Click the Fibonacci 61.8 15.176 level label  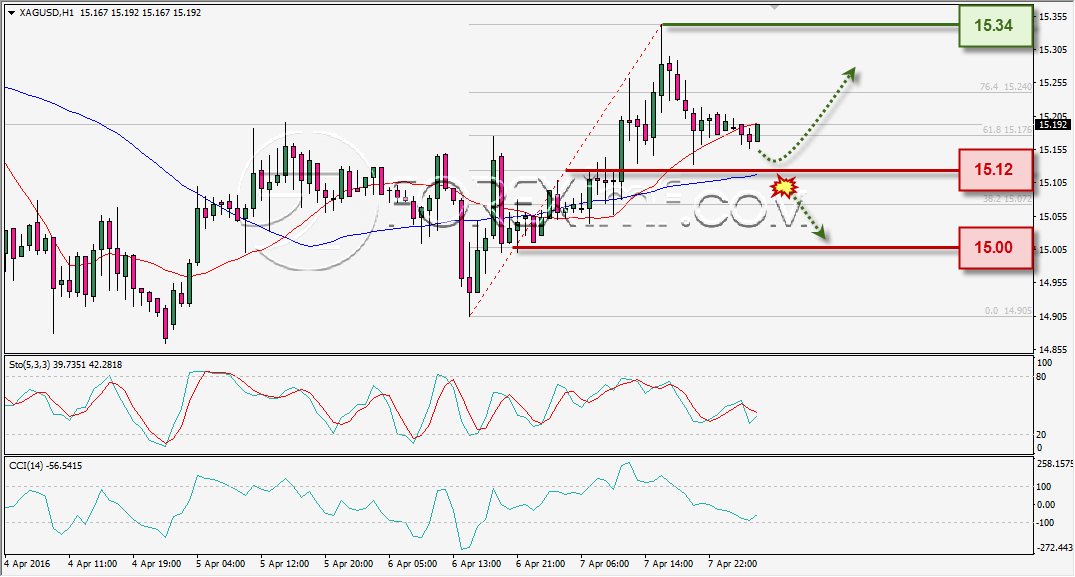click(x=1006, y=130)
